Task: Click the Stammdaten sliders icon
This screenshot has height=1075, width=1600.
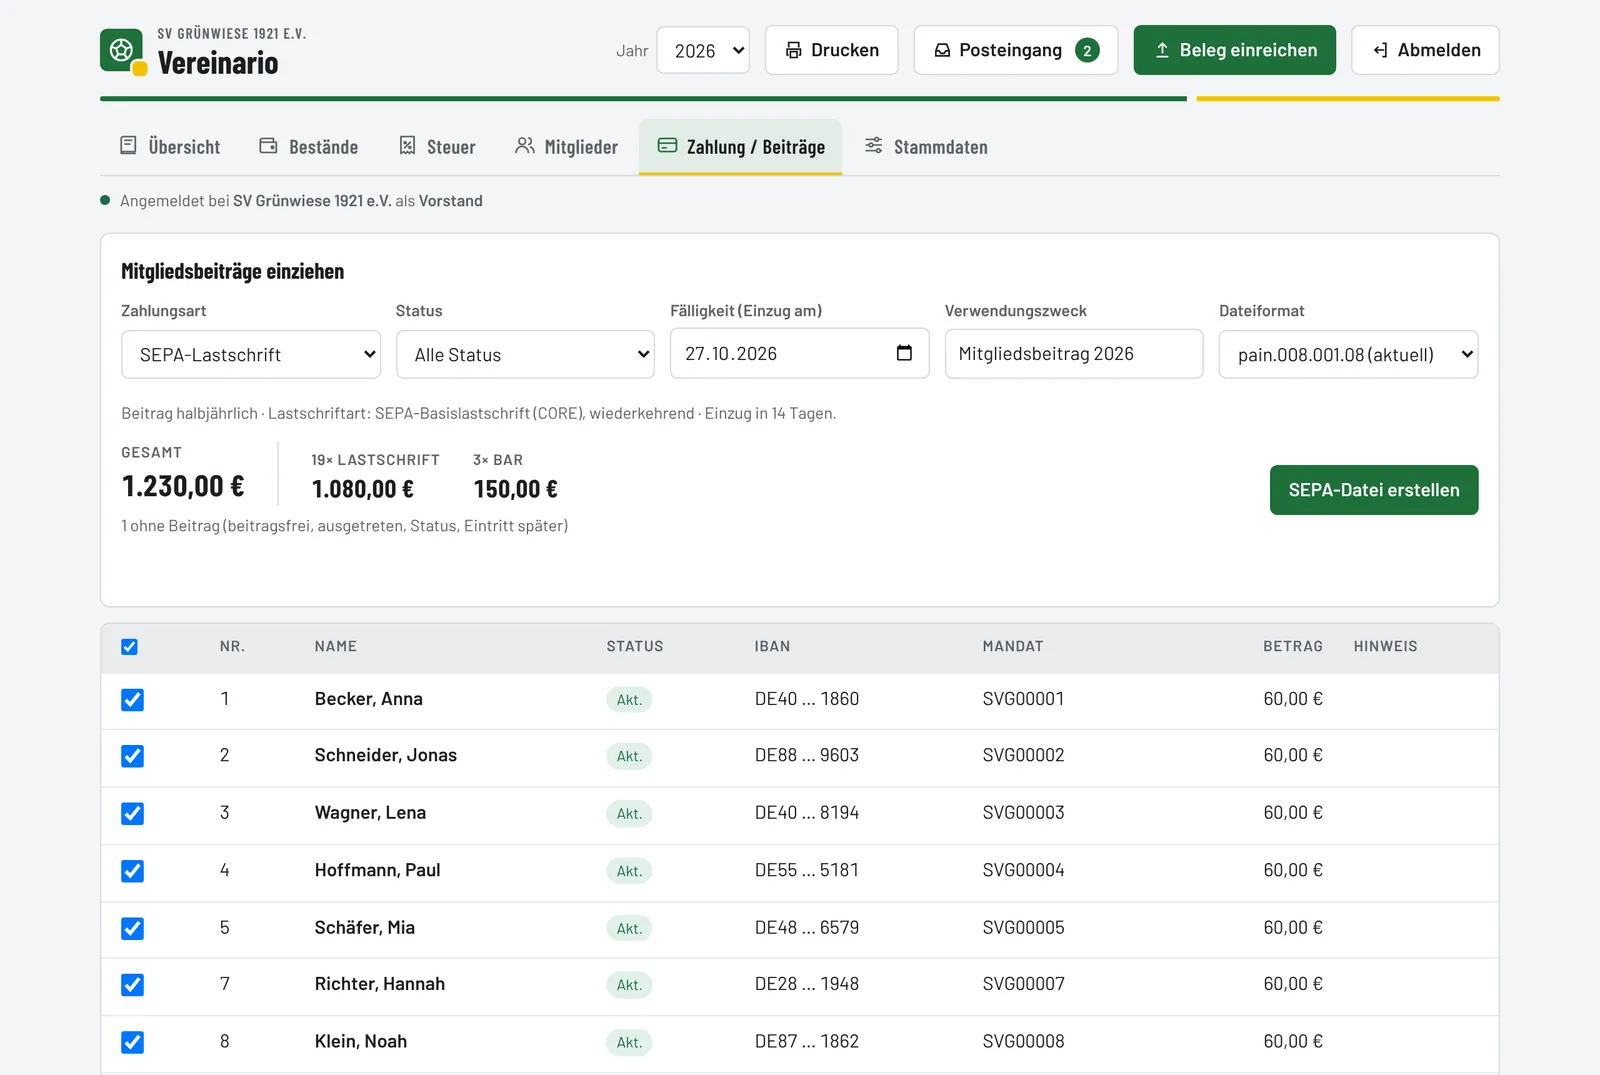Action: pos(873,146)
